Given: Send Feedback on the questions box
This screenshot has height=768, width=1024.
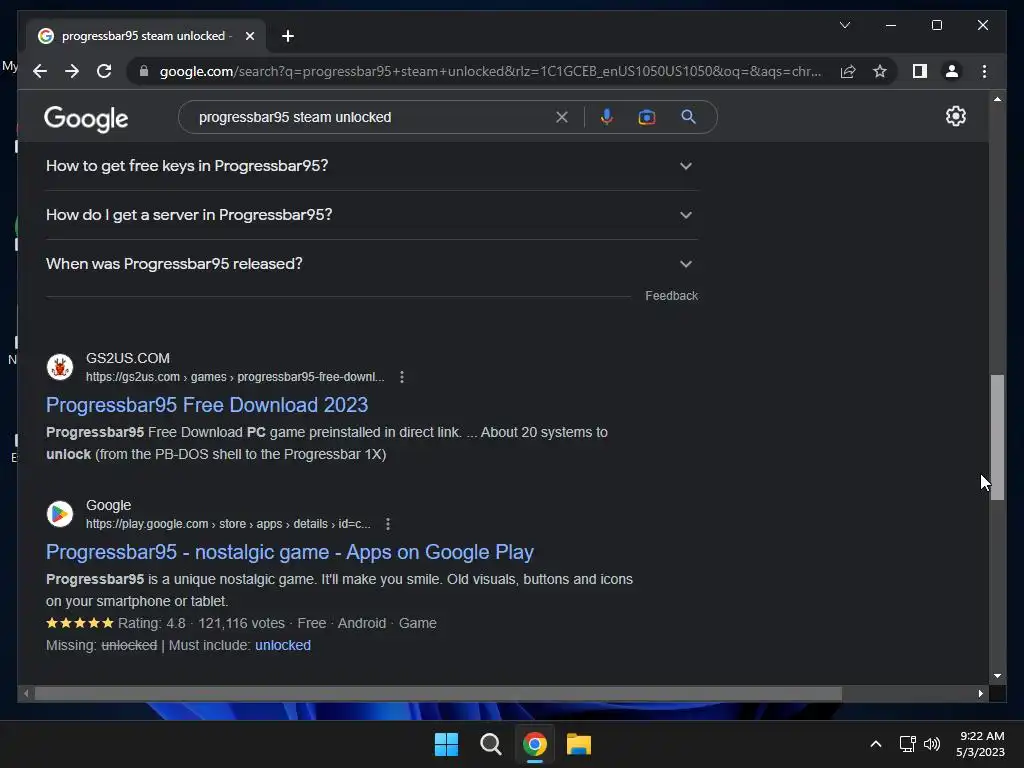Looking at the screenshot, I should (671, 296).
